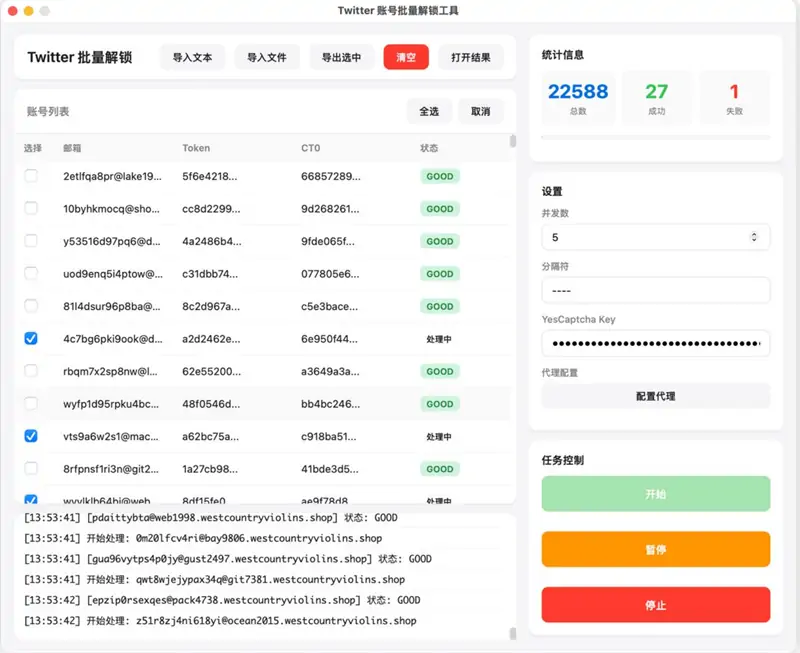Check the checkbox for account 2etlfqa8pr@lake19
This screenshot has height=653, width=800.
pos(31,176)
